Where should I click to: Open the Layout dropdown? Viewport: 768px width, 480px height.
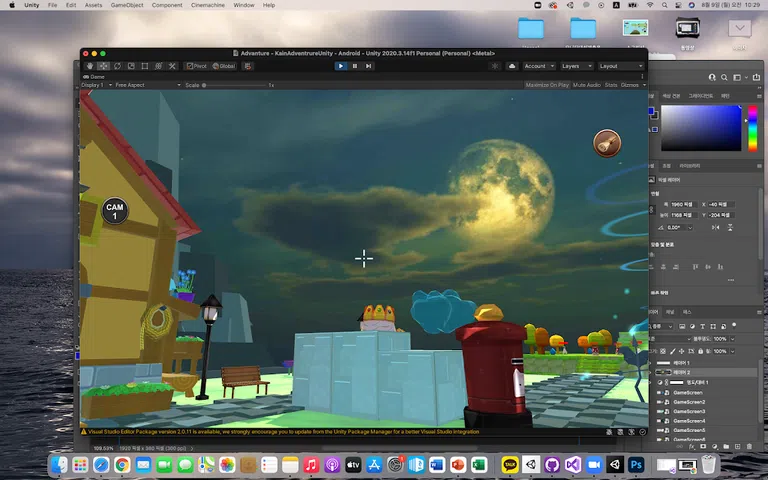(x=620, y=66)
